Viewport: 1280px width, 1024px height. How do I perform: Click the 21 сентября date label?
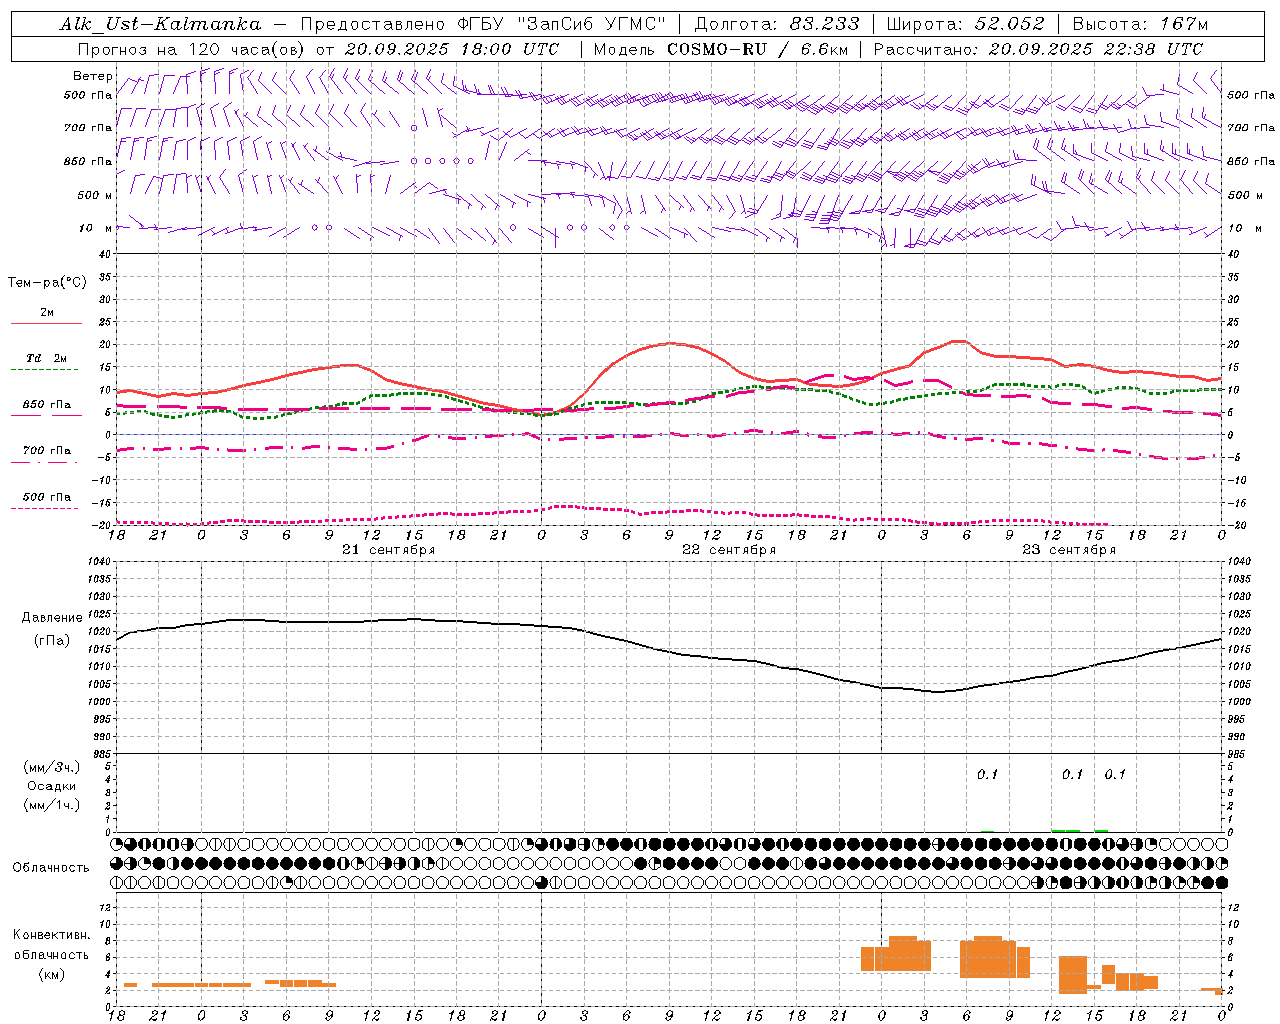click(x=388, y=550)
